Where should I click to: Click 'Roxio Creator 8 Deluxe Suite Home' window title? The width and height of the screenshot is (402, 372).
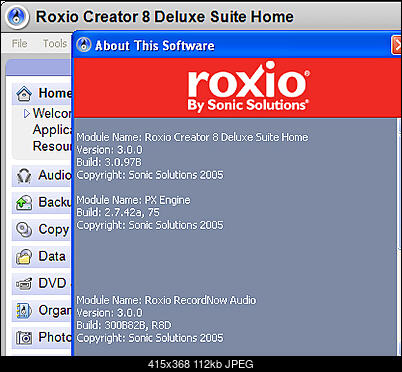point(165,17)
